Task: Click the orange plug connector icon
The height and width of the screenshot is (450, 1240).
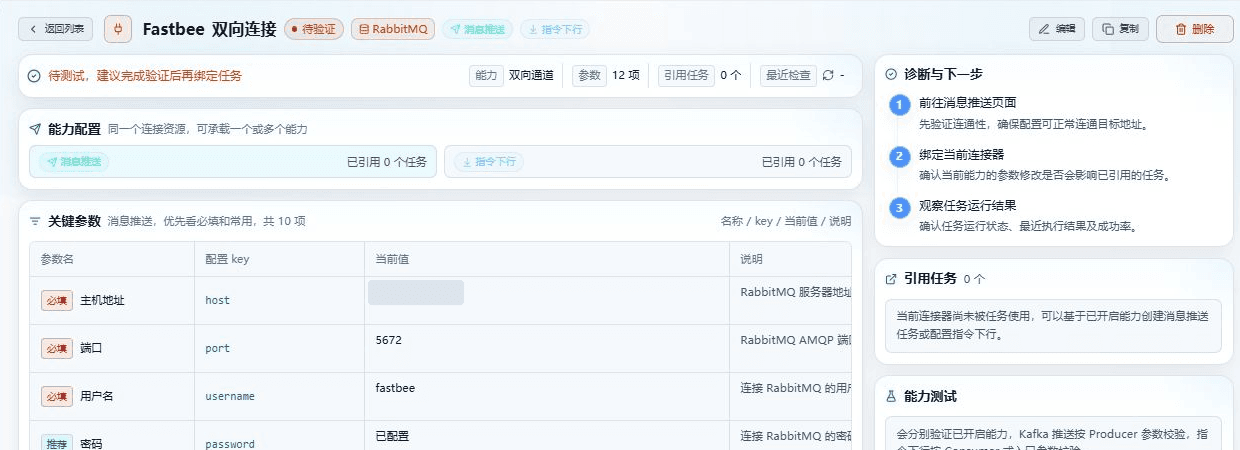Action: coord(118,29)
